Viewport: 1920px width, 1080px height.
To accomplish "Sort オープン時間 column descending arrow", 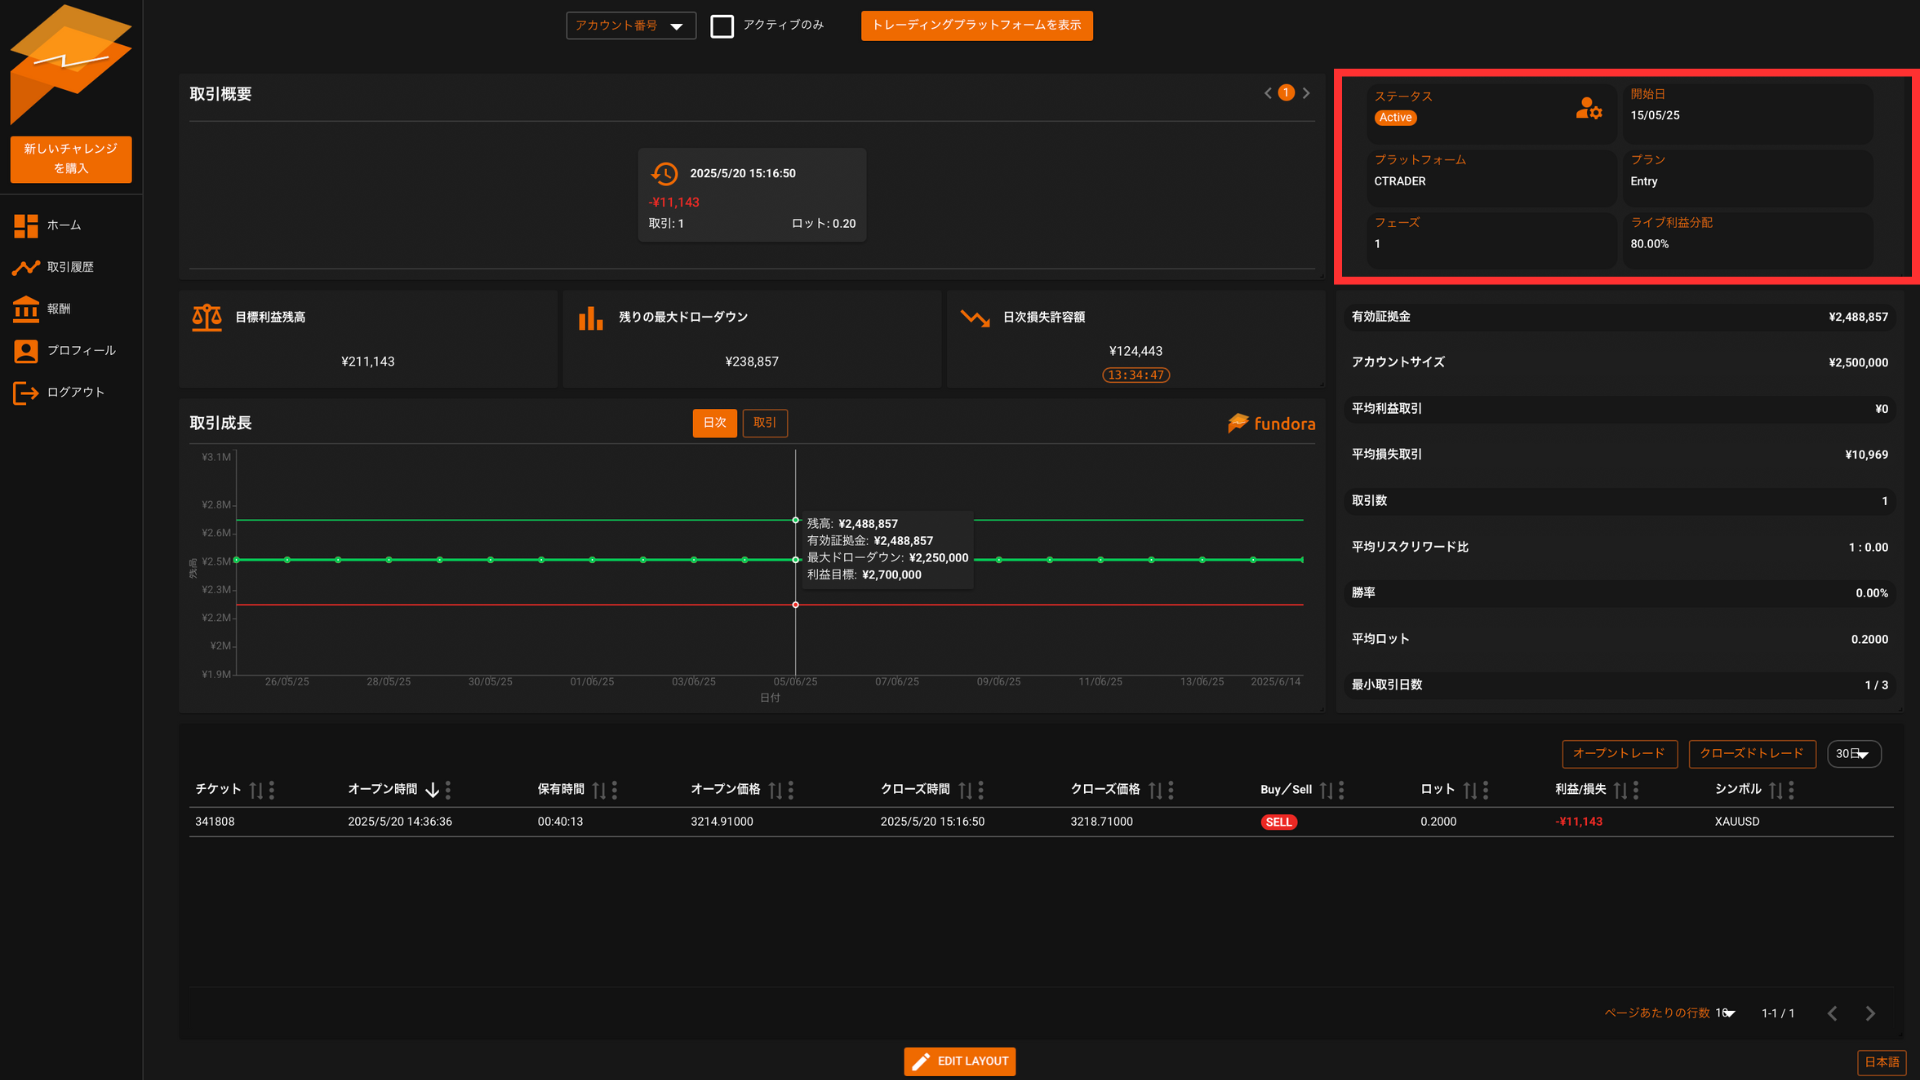I will 432,790.
